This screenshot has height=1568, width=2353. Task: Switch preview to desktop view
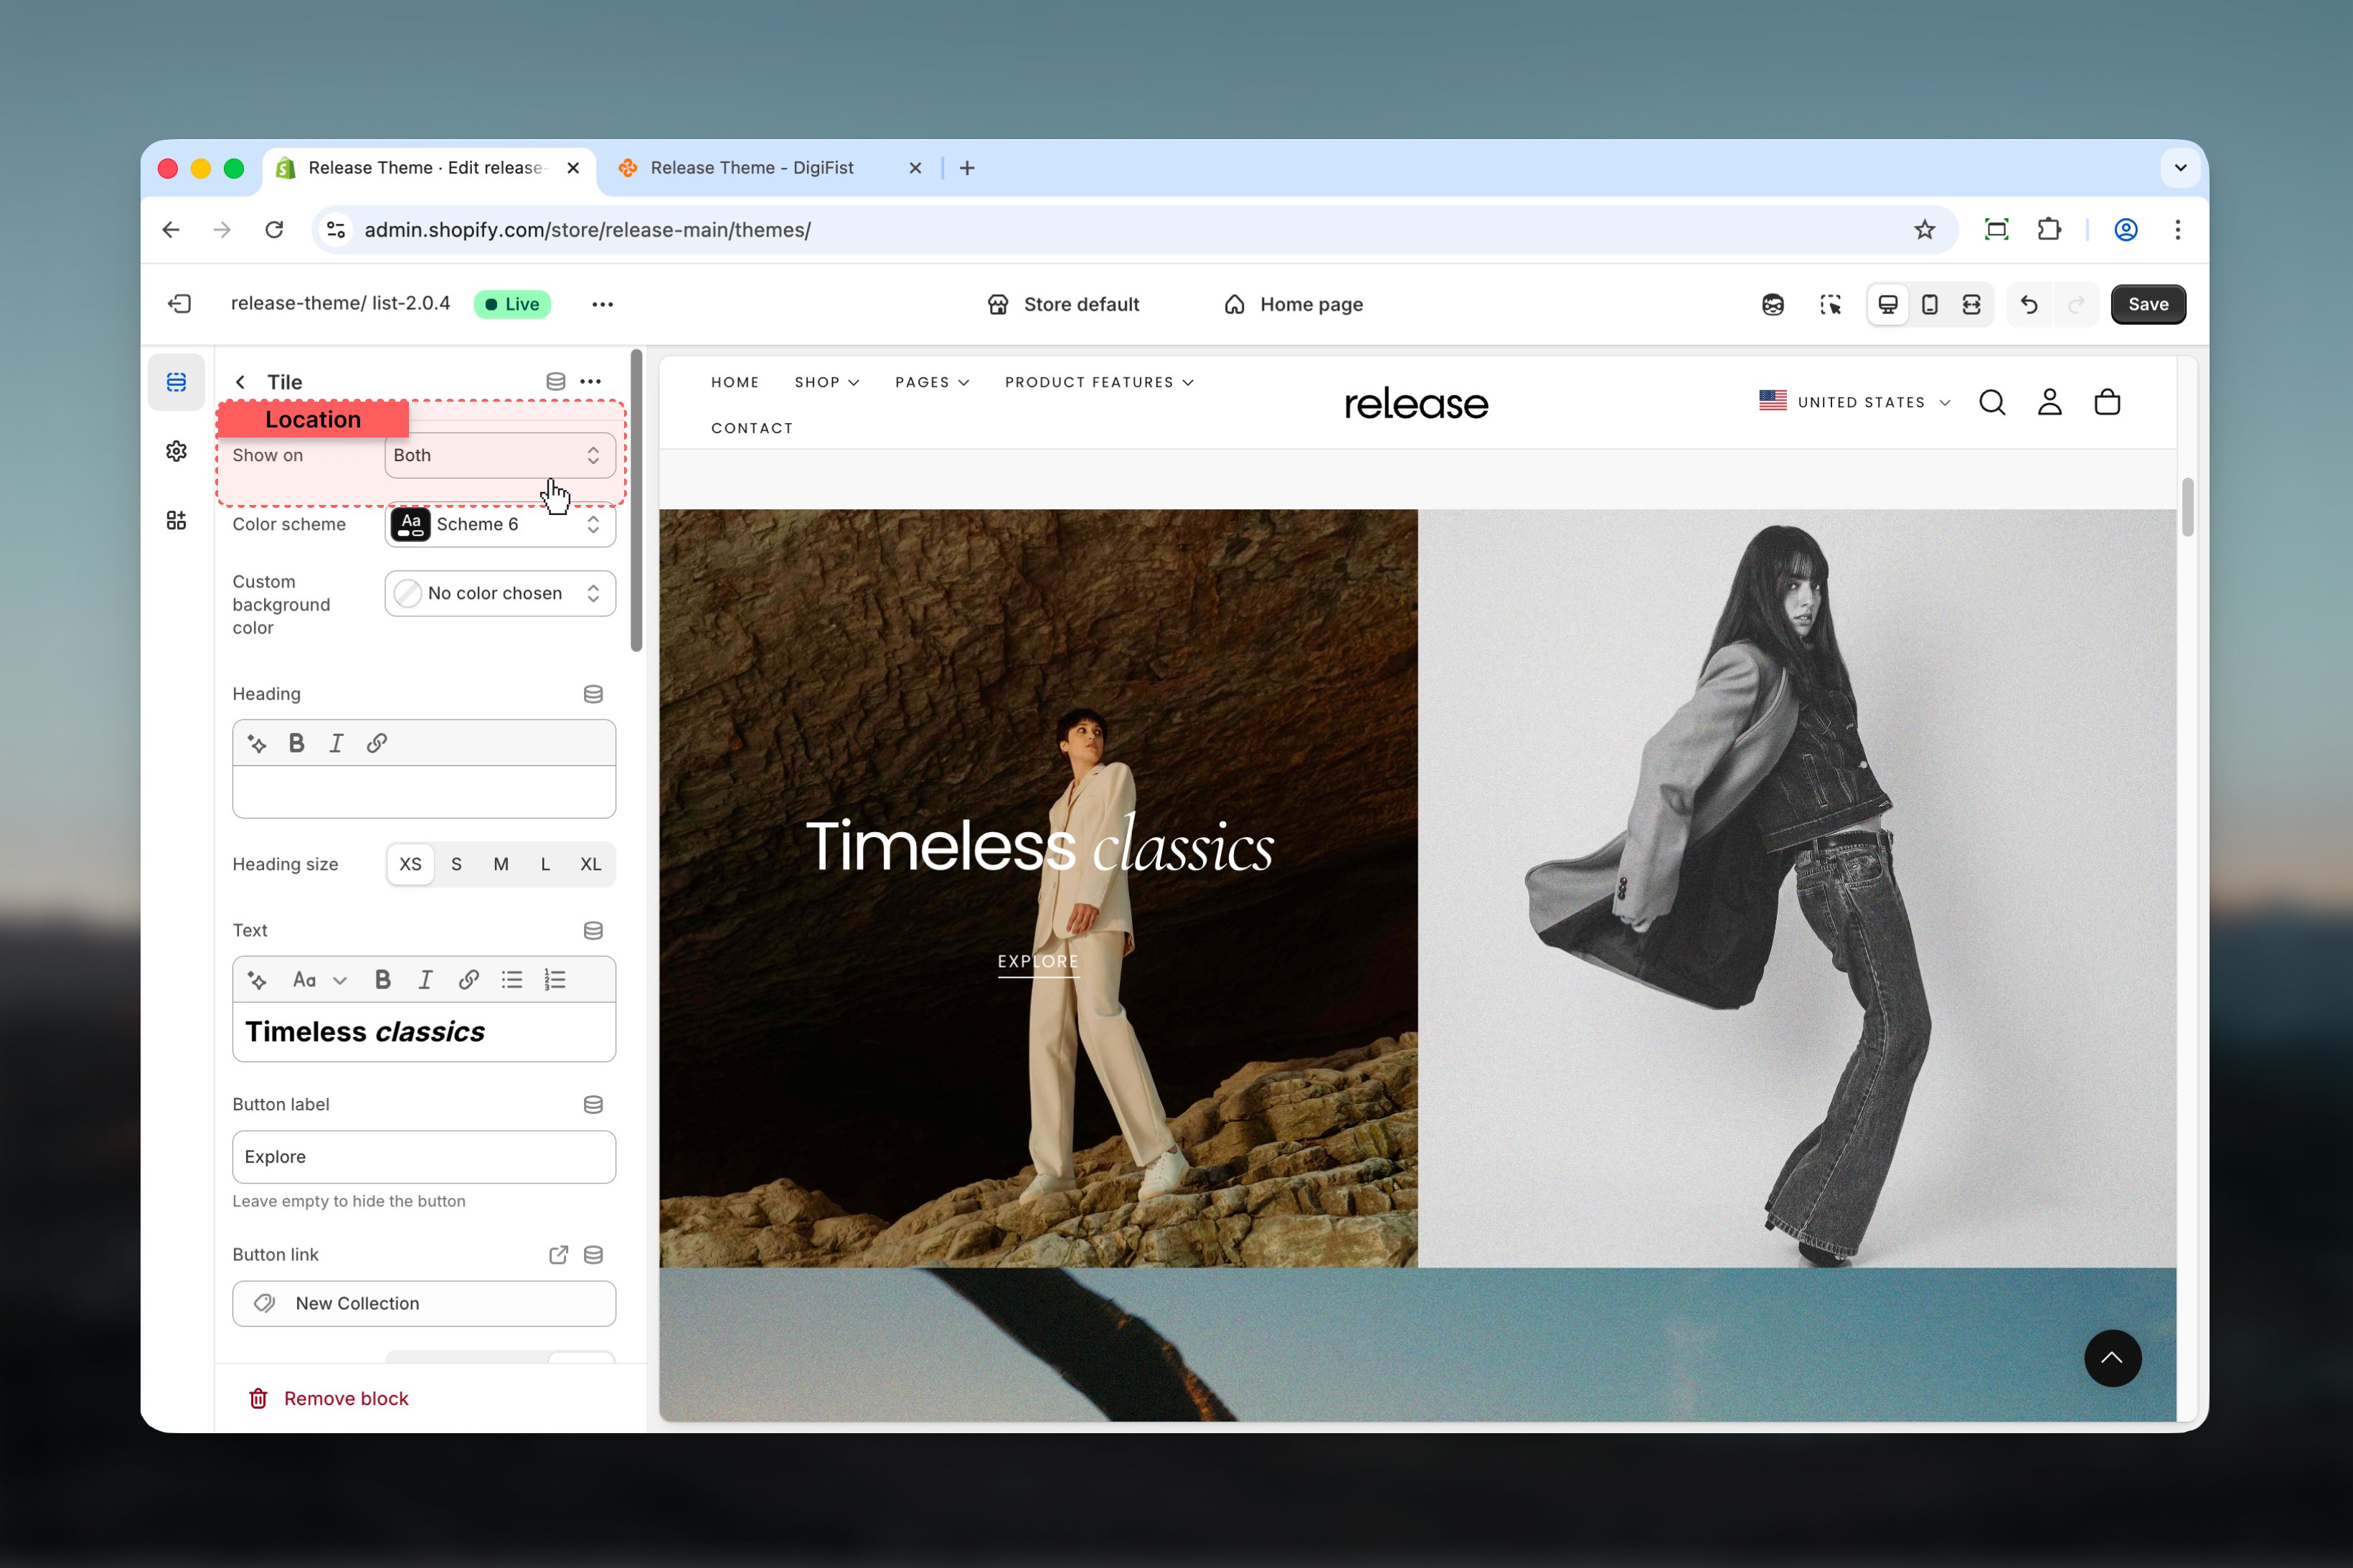coord(1888,304)
